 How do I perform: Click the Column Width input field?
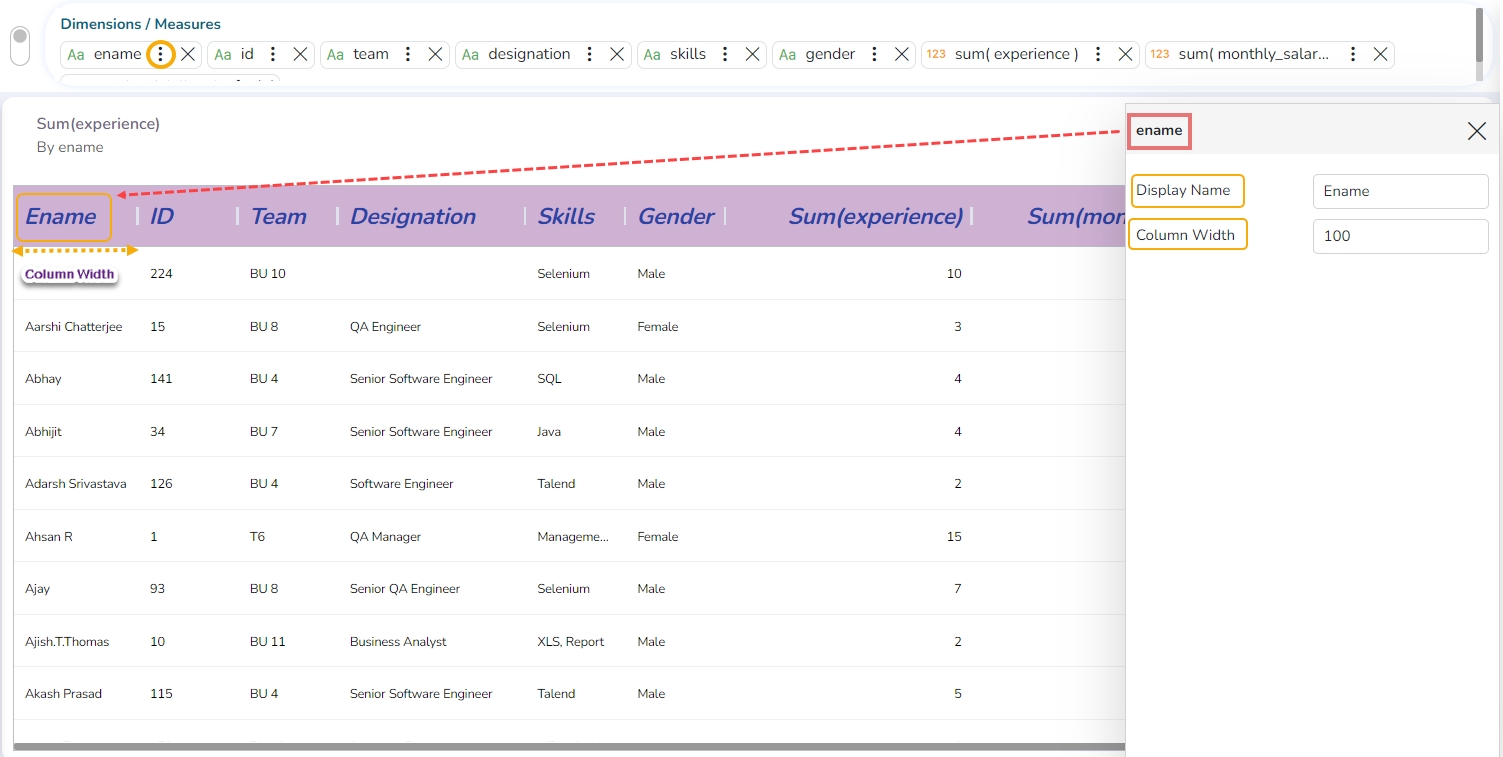tap(1400, 237)
